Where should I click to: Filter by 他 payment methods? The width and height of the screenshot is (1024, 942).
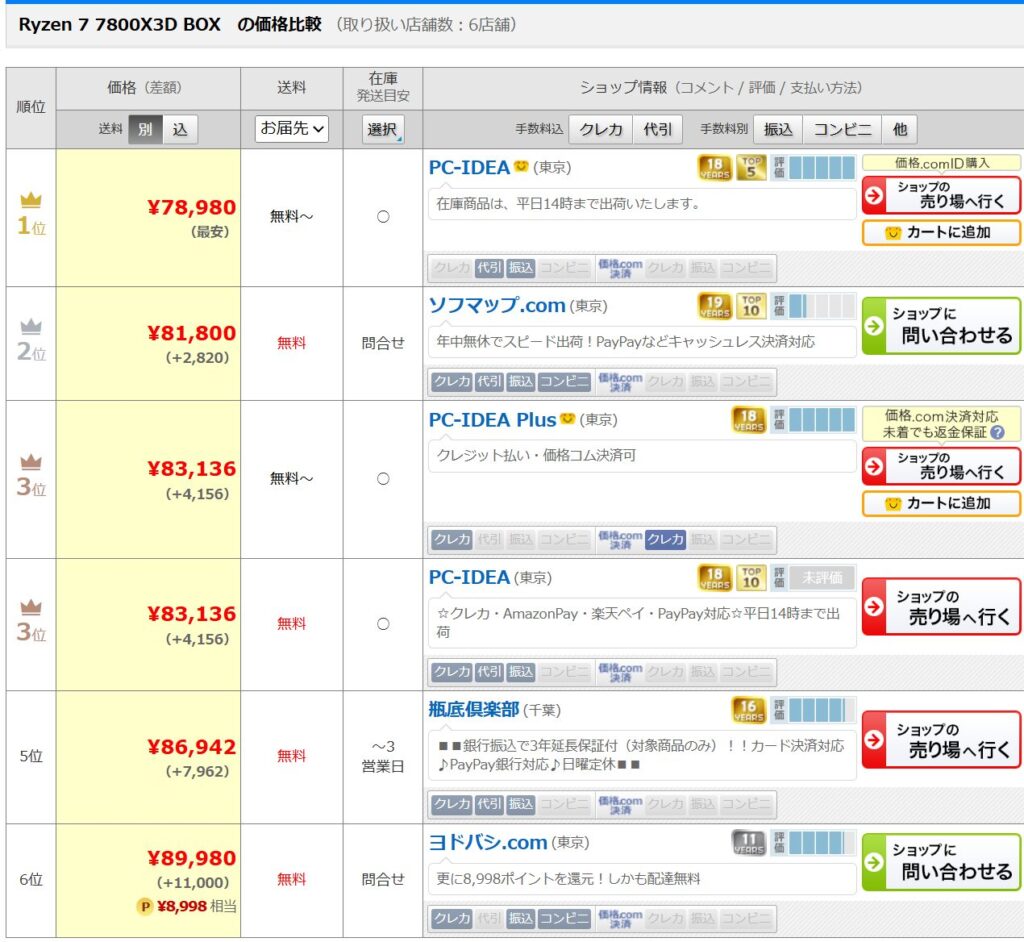[900, 129]
